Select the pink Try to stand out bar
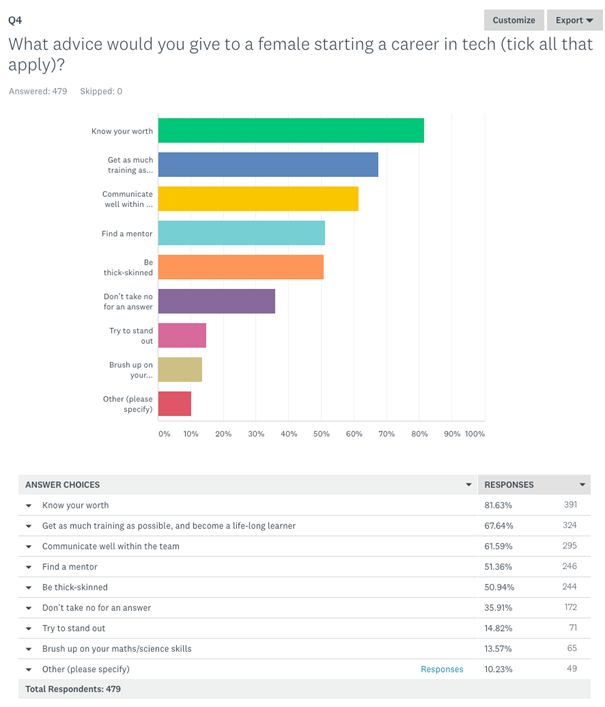The width and height of the screenshot is (605, 707). tap(182, 335)
